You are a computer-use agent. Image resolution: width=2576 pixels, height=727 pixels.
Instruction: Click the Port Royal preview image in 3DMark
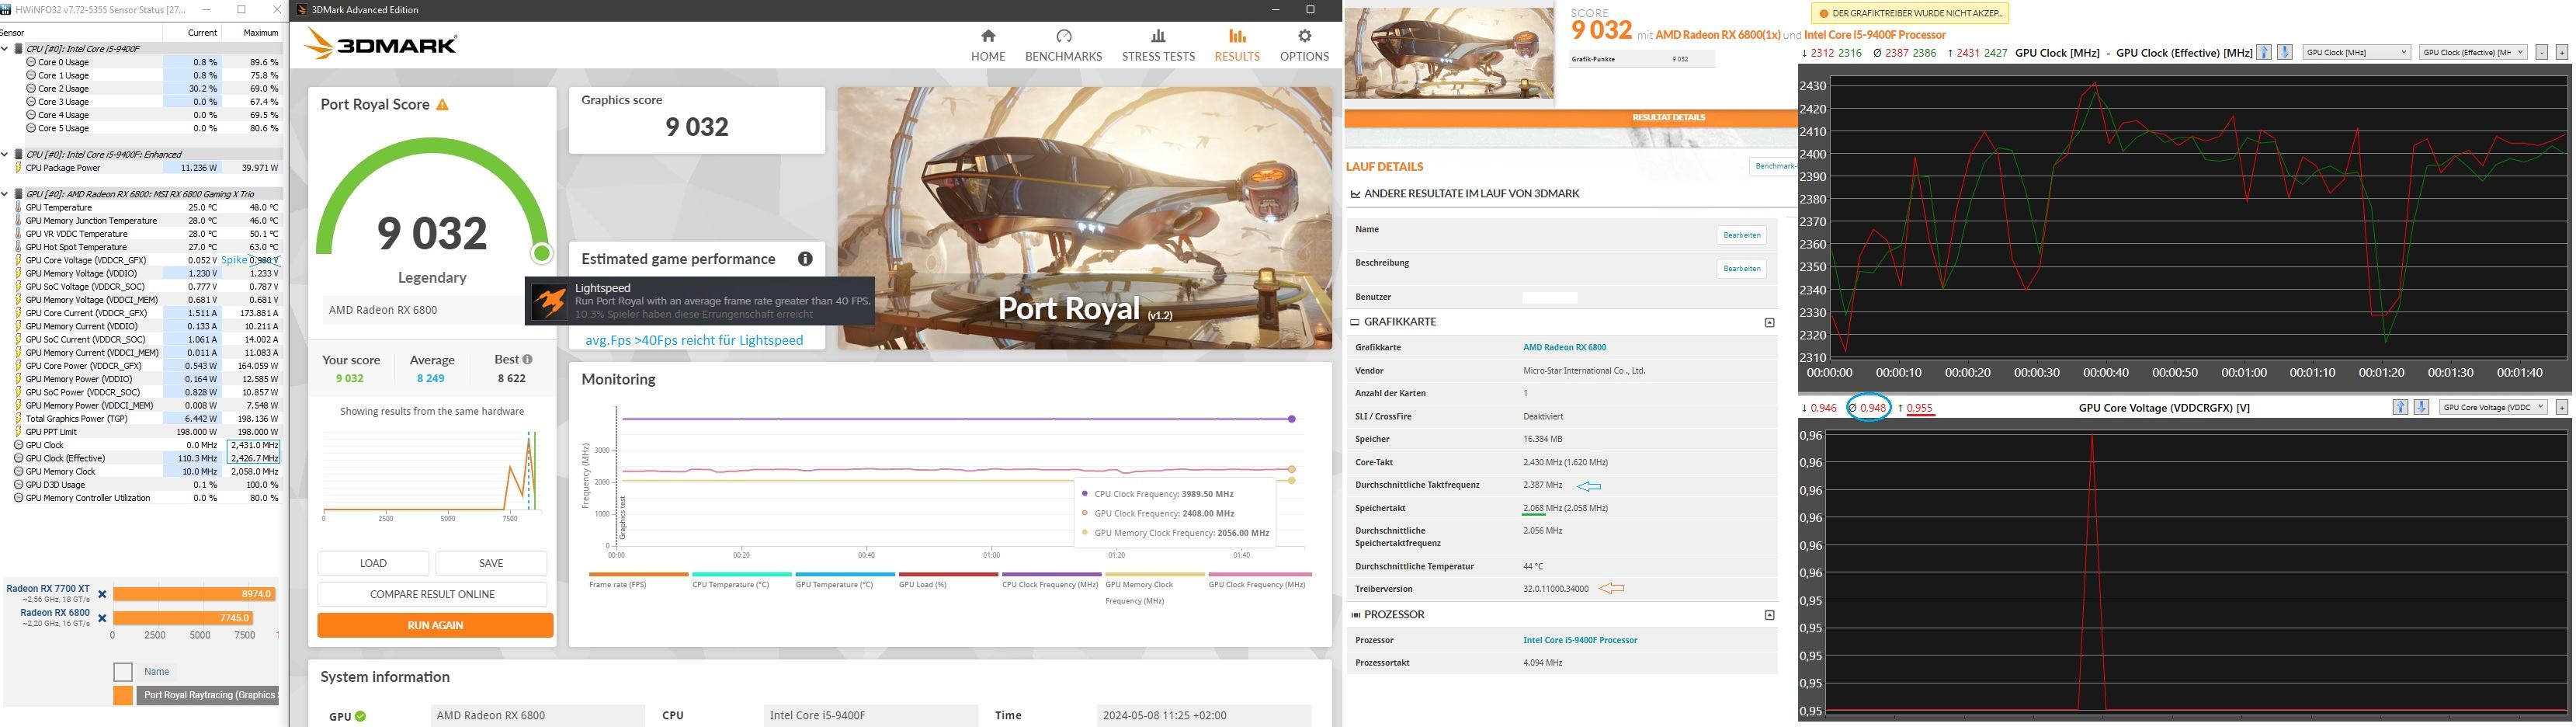1084,218
